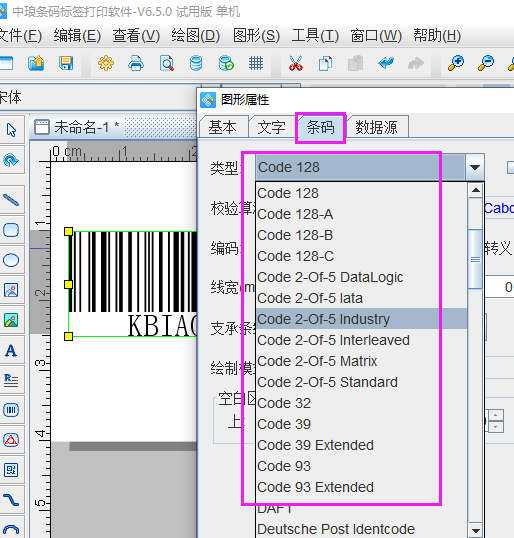The height and width of the screenshot is (538, 514).
Task: Switch to the 数据源 tab
Action: click(376, 127)
